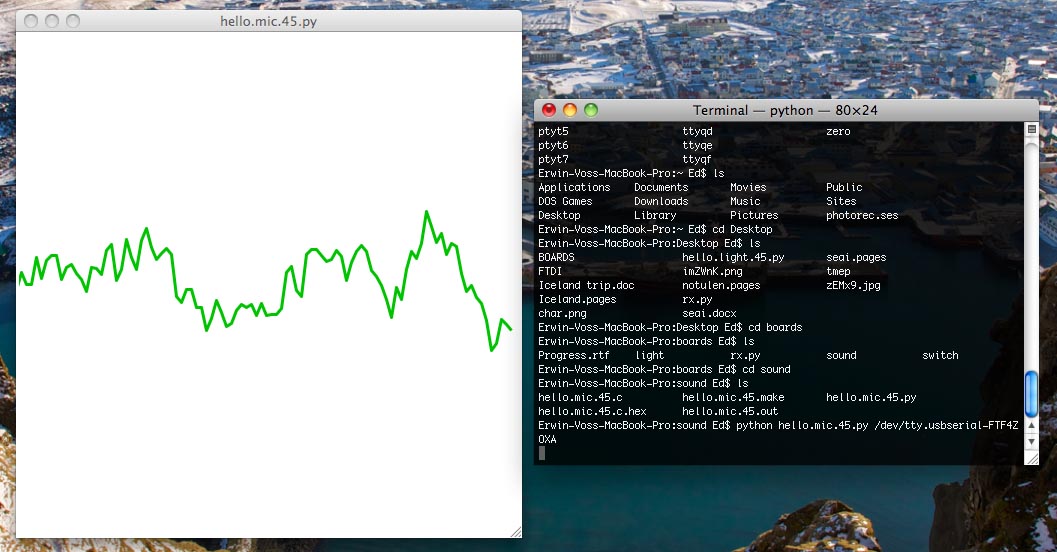Click hello.mic.45.c in sound listing
Screen dimensions: 1057x552
pyautogui.click(x=580, y=398)
